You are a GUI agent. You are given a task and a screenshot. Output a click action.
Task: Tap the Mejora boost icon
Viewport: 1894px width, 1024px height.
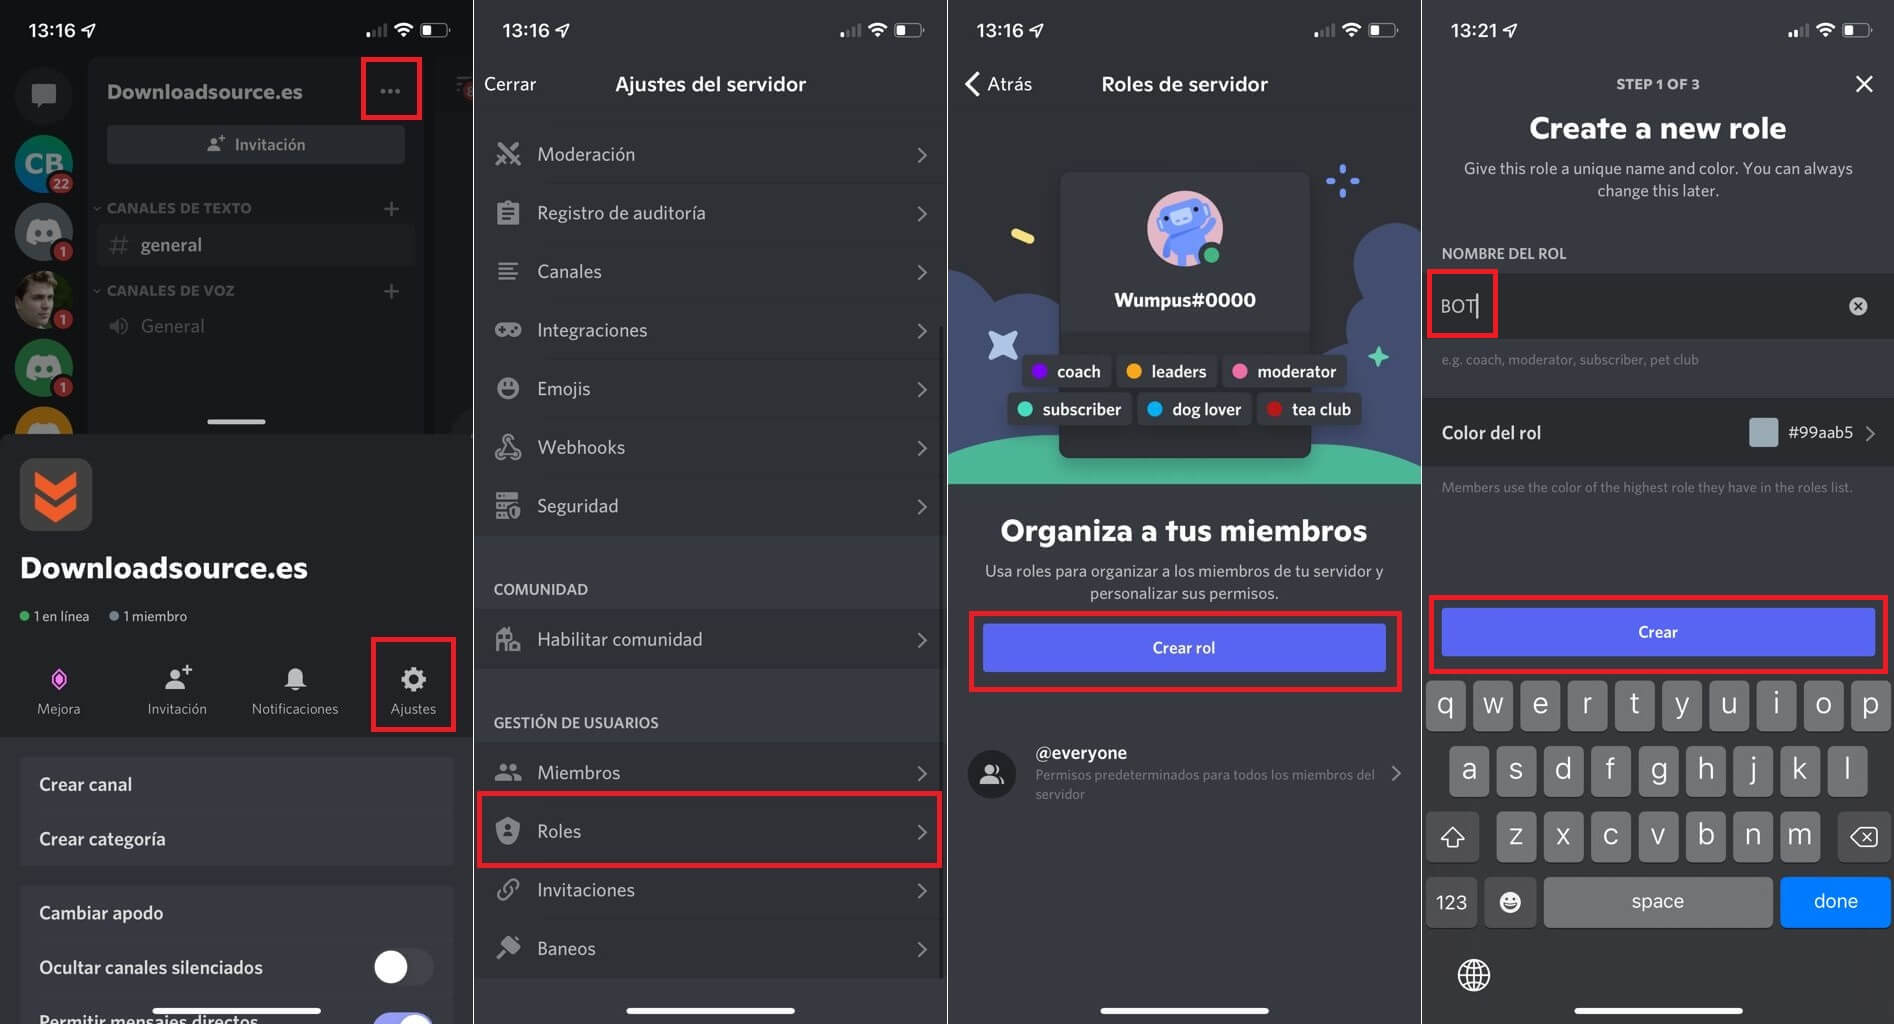(59, 680)
